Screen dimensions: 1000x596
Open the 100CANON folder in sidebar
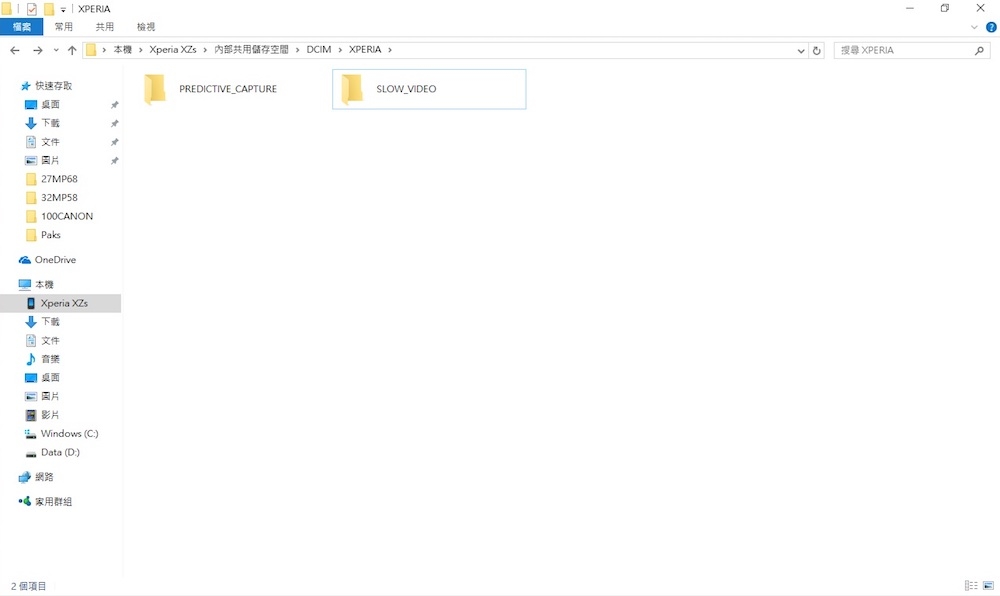pos(66,216)
